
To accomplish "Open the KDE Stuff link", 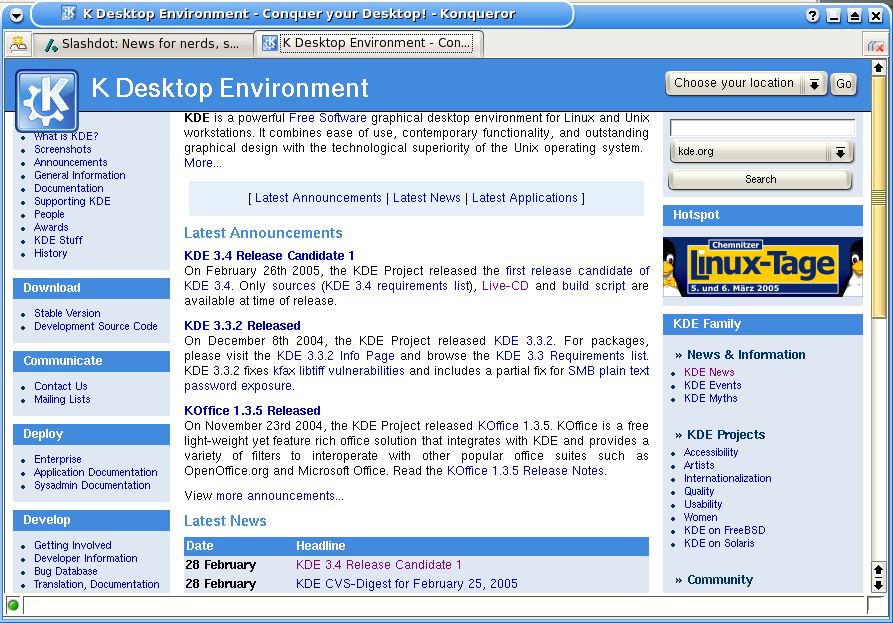I will click(x=58, y=240).
